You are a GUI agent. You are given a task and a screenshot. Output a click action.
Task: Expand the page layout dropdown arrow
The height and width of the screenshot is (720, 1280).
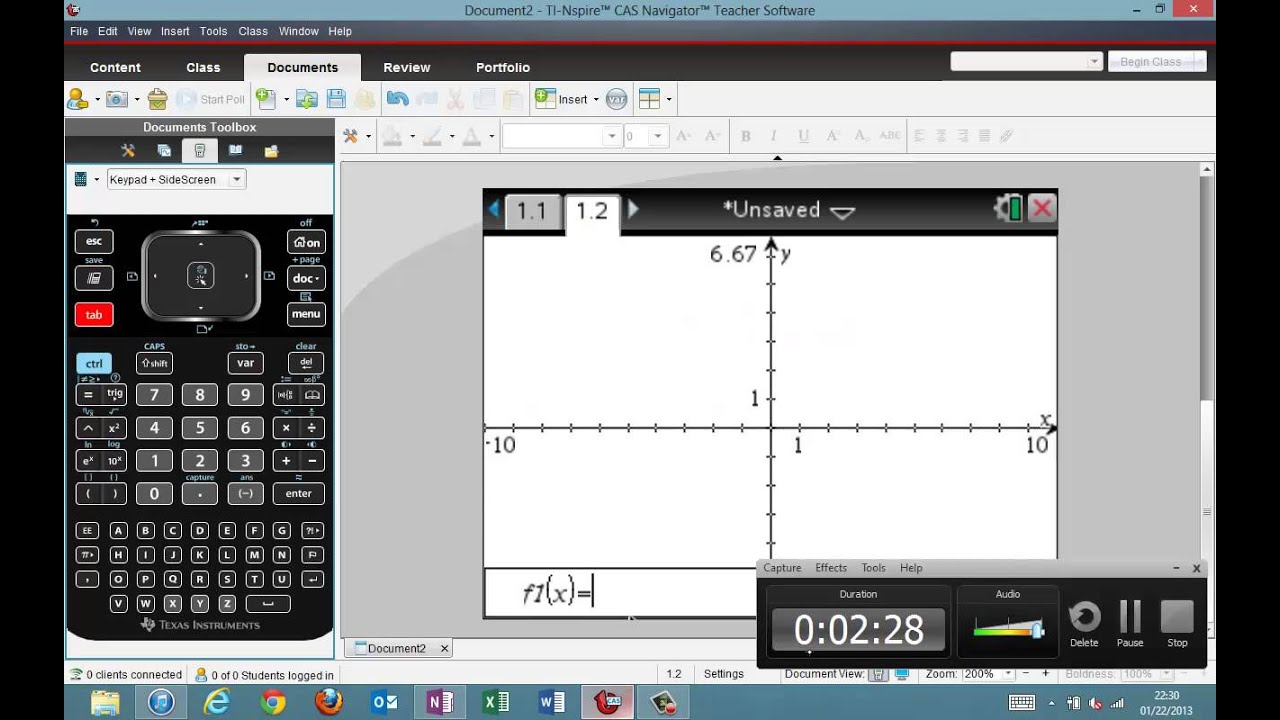(668, 99)
